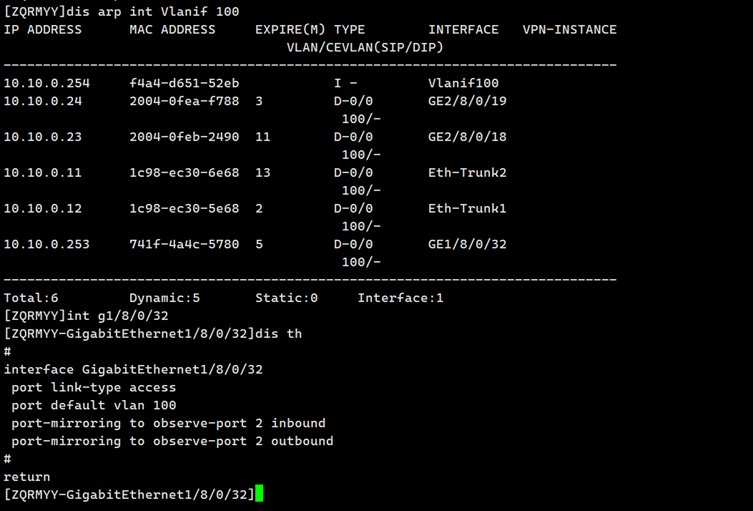Image resolution: width=753 pixels, height=511 pixels.
Task: Click IP address 10.10.0.254
Action: [x=46, y=83]
